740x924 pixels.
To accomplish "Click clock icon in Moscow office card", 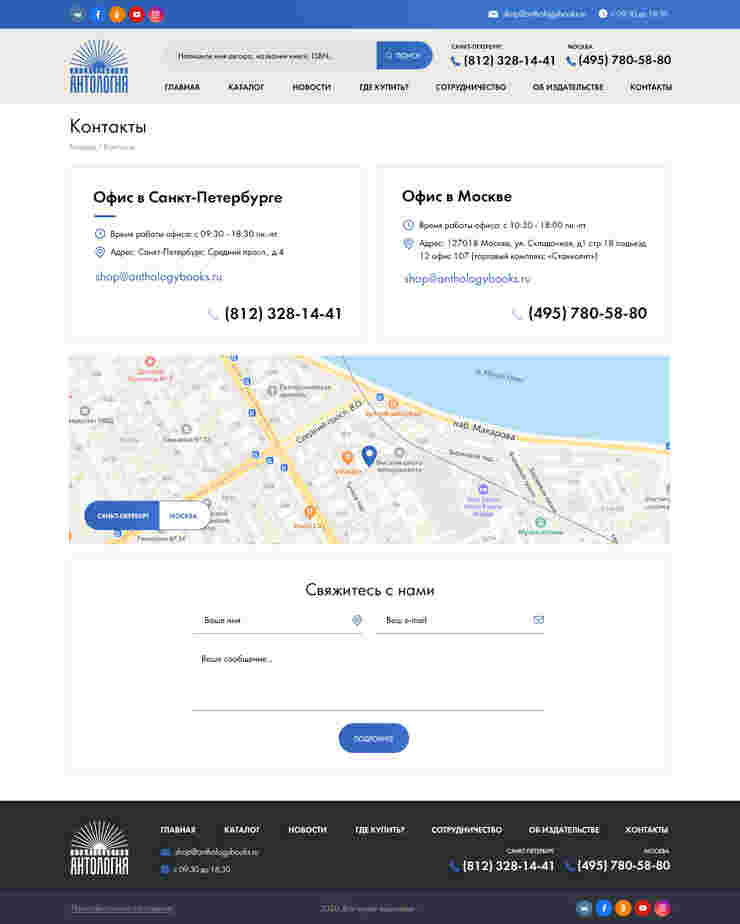I will tap(408, 225).
